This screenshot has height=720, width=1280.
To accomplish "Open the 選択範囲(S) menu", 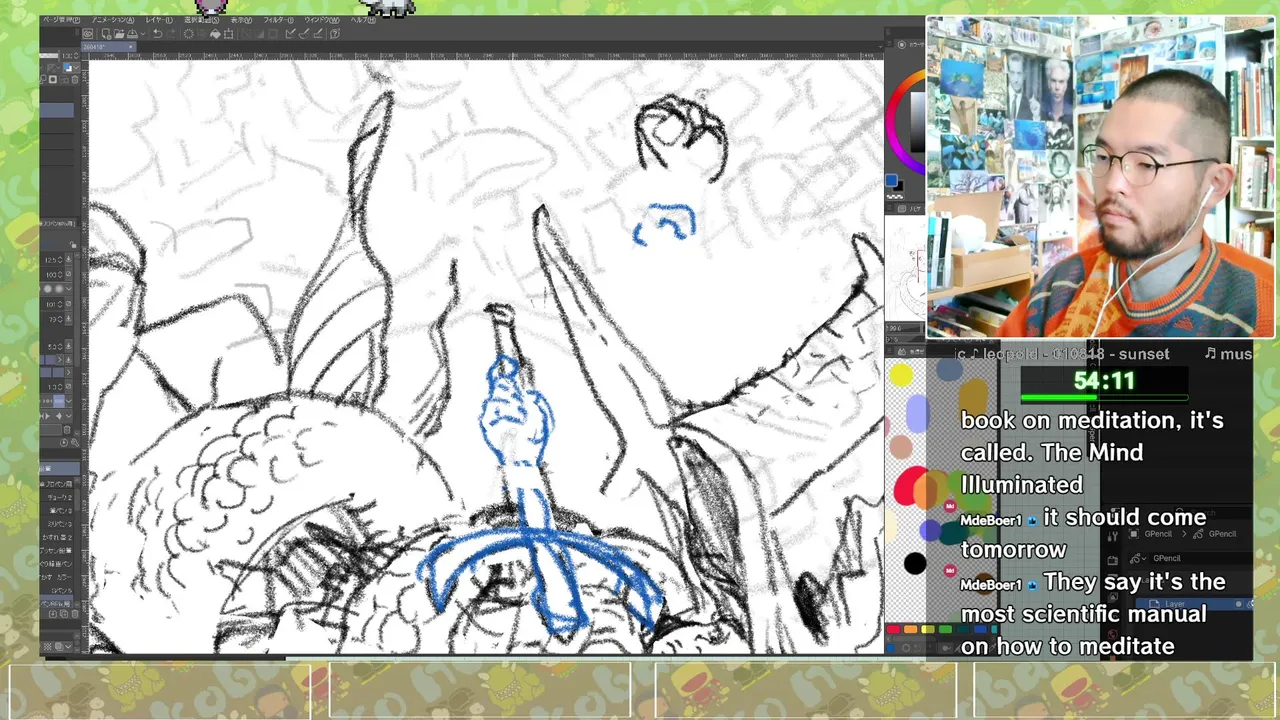I will [x=201, y=20].
